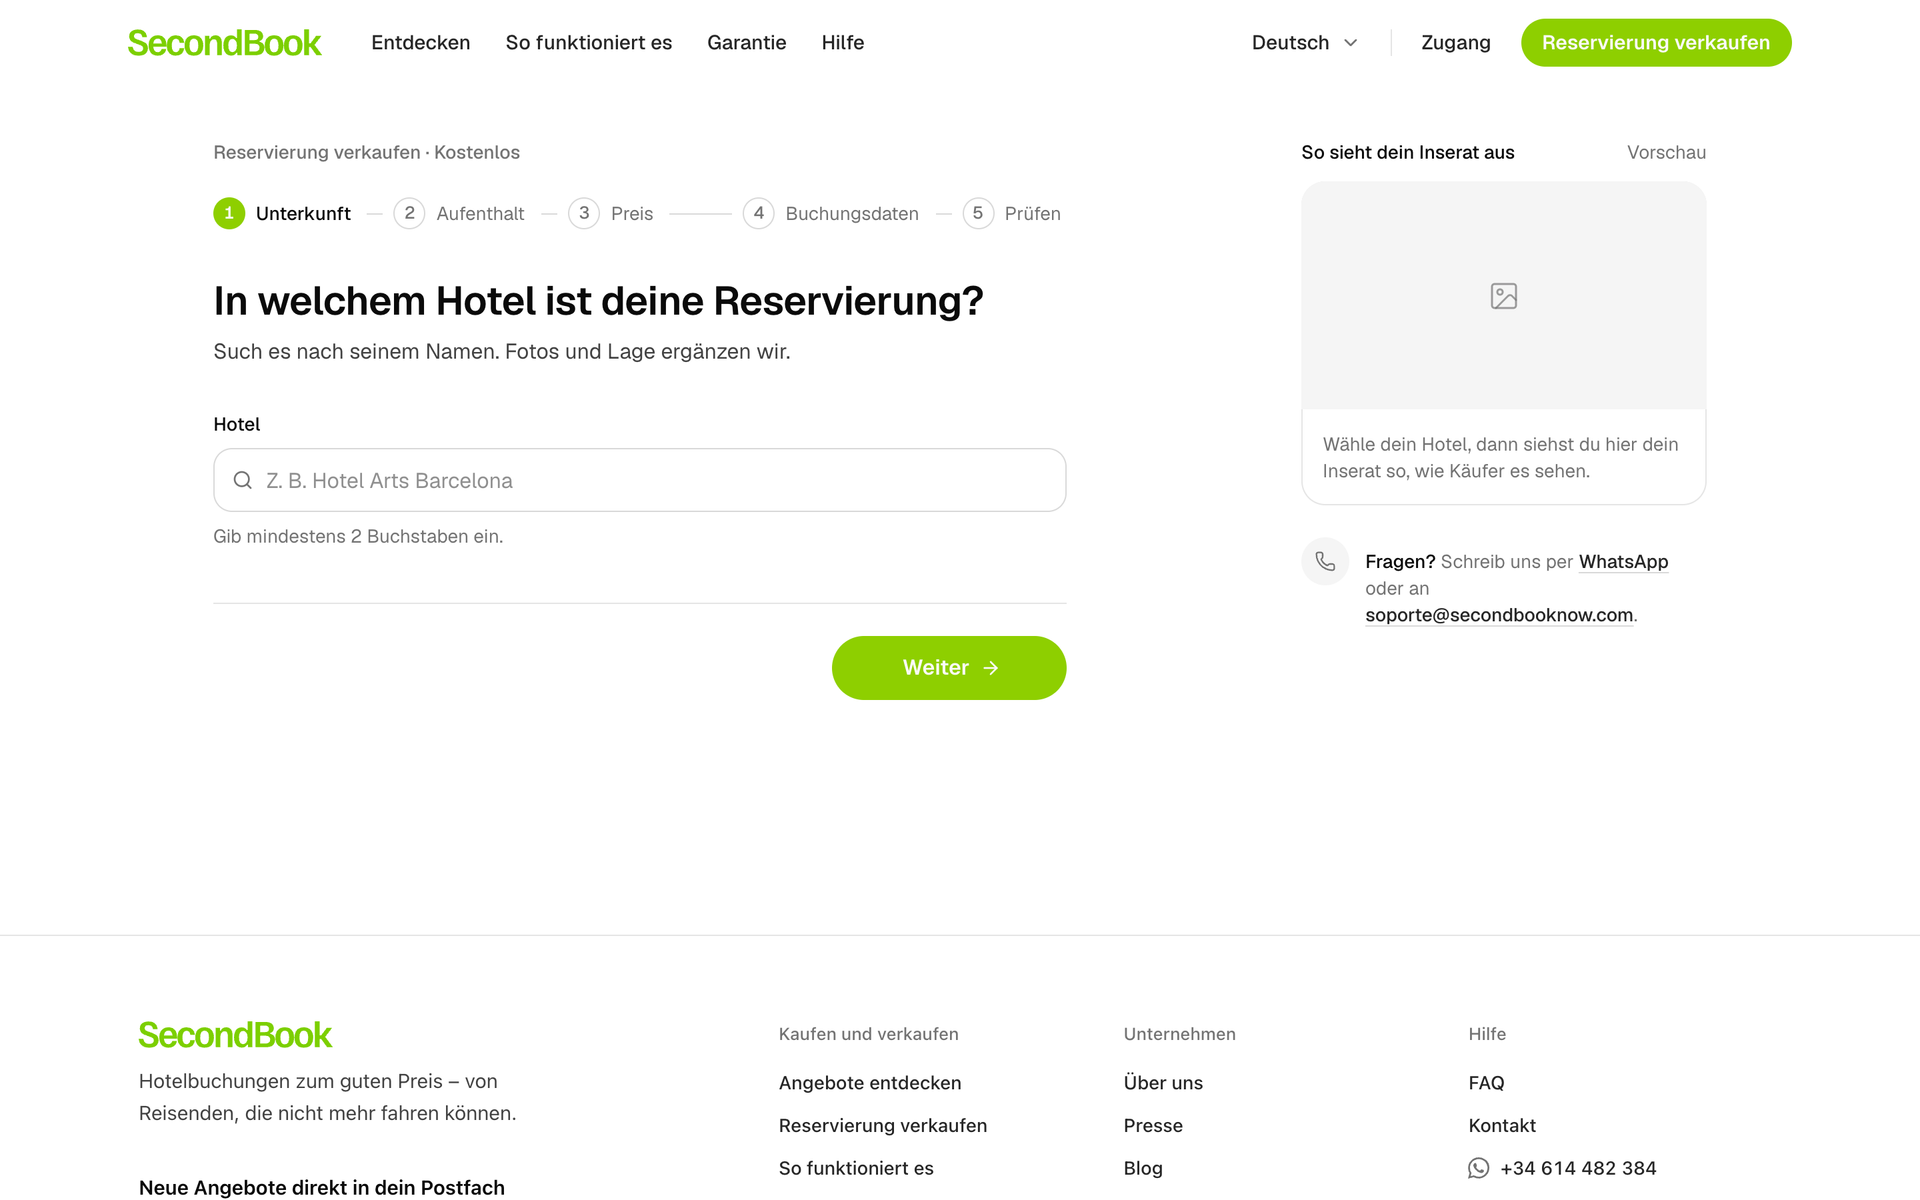The image size is (1920, 1200).
Task: Click the step 2 circle for Aufenthalt
Action: coord(409,213)
